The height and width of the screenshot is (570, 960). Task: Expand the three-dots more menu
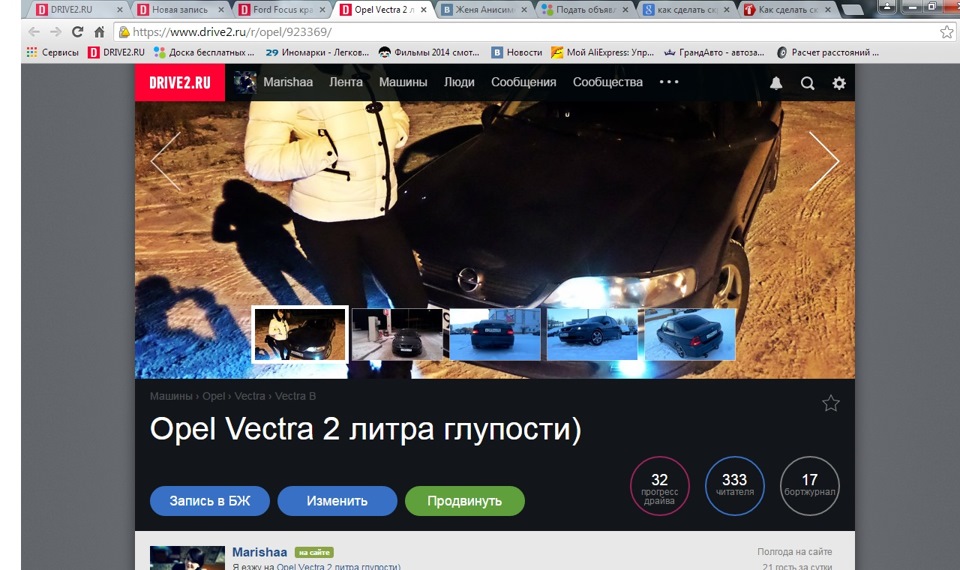click(x=669, y=81)
